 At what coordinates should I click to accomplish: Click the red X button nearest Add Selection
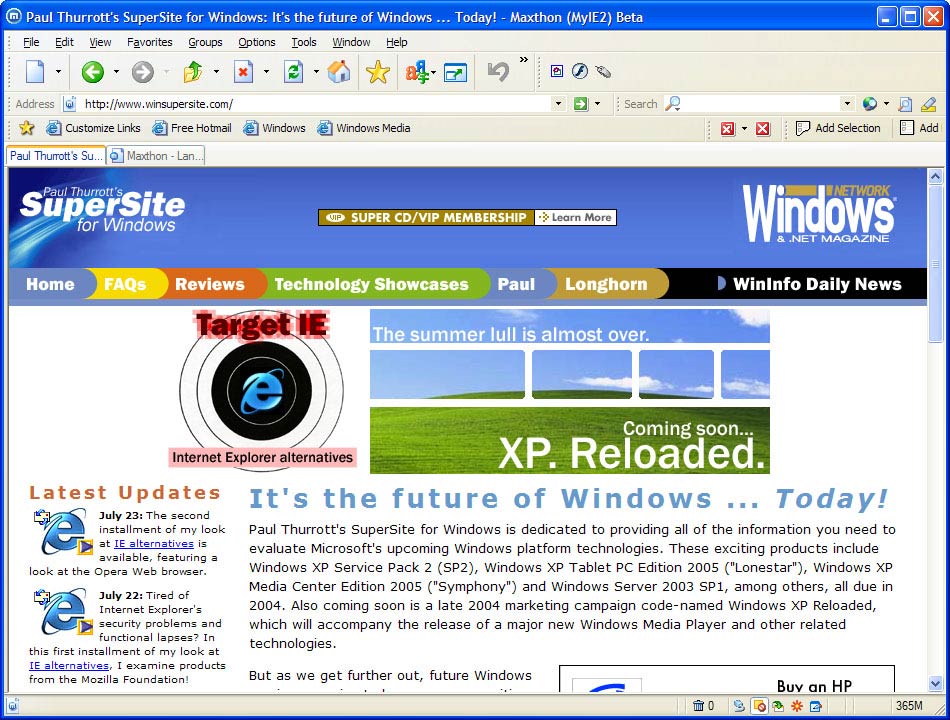click(763, 128)
